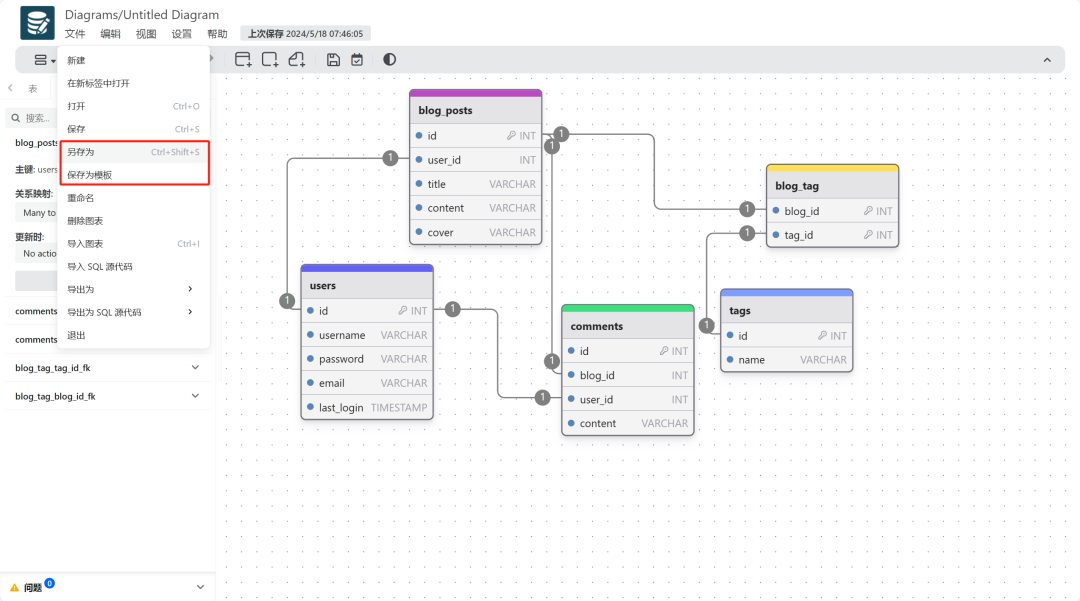1080x601 pixels.
Task: Expand the blog_tag_blog_id_fk relationship
Action: coord(195,396)
